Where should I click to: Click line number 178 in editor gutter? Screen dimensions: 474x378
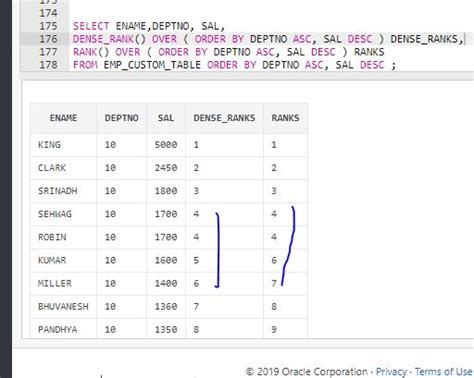pos(48,65)
